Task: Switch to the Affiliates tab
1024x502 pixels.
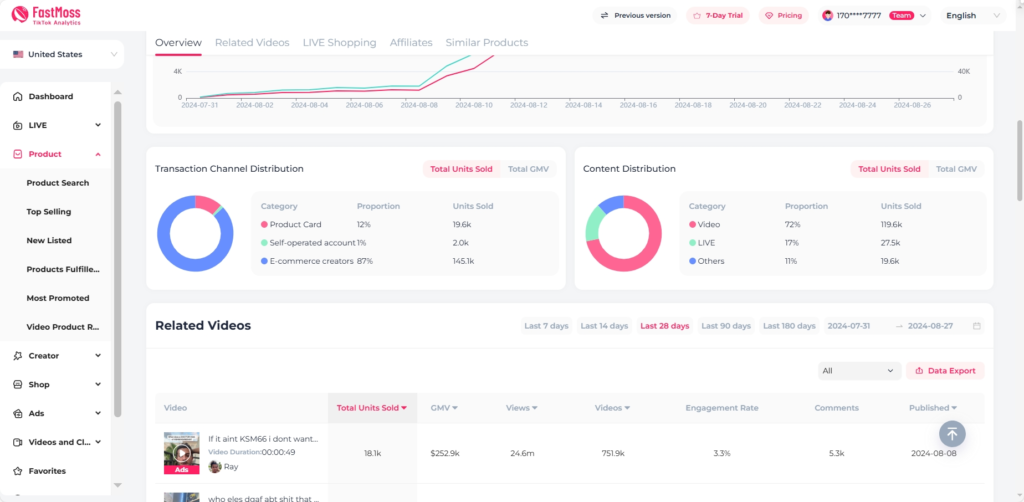Action: (411, 43)
